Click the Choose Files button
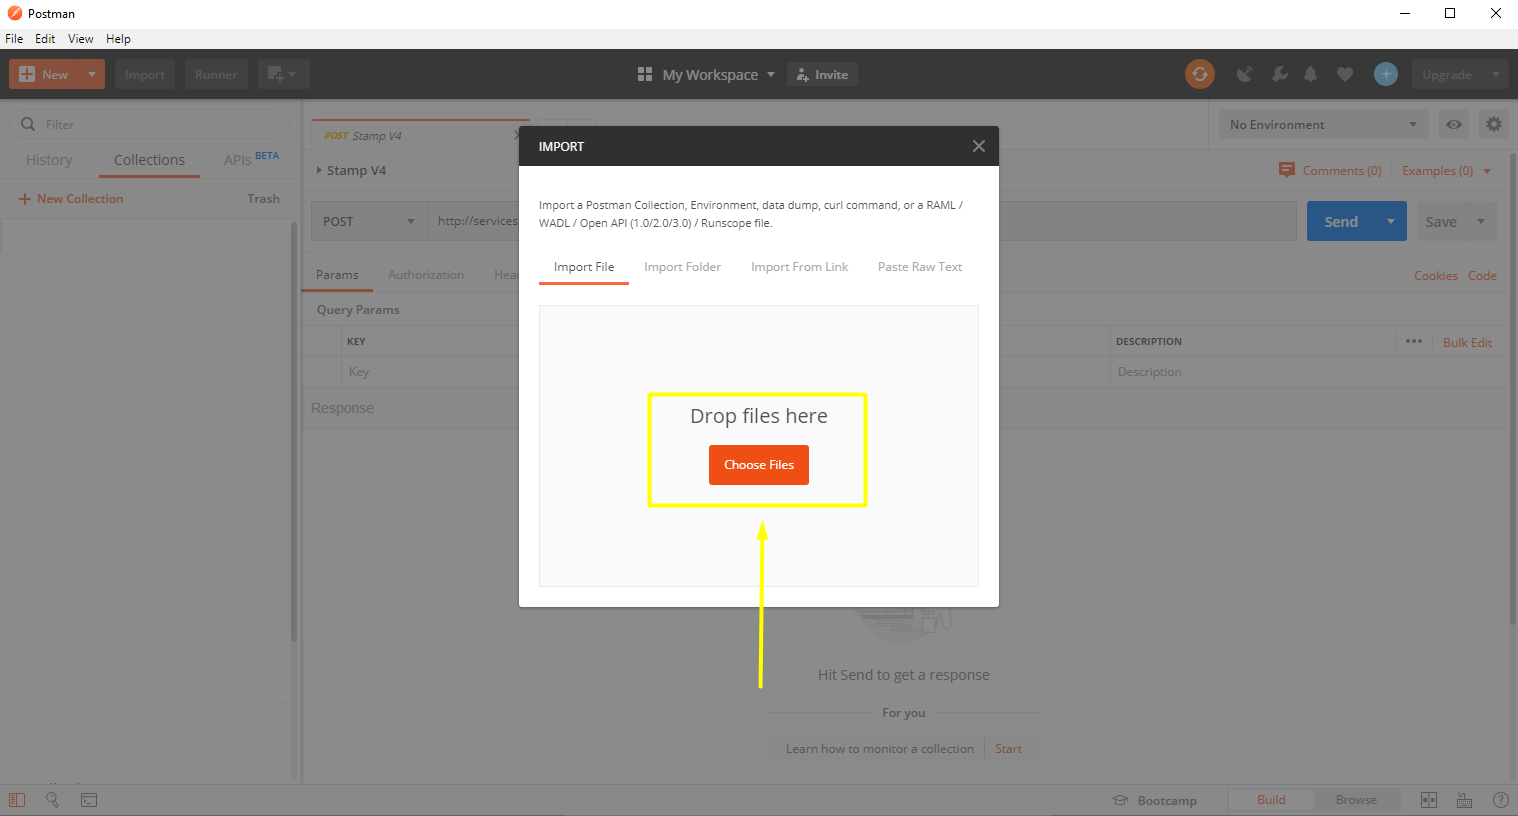The height and width of the screenshot is (816, 1518). click(758, 464)
